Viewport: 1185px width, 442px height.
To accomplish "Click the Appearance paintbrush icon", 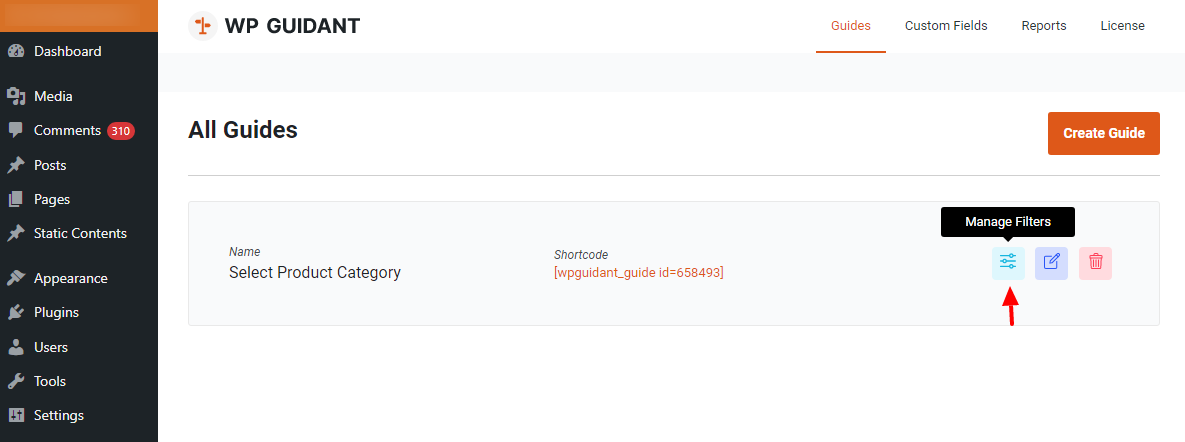I will [16, 279].
